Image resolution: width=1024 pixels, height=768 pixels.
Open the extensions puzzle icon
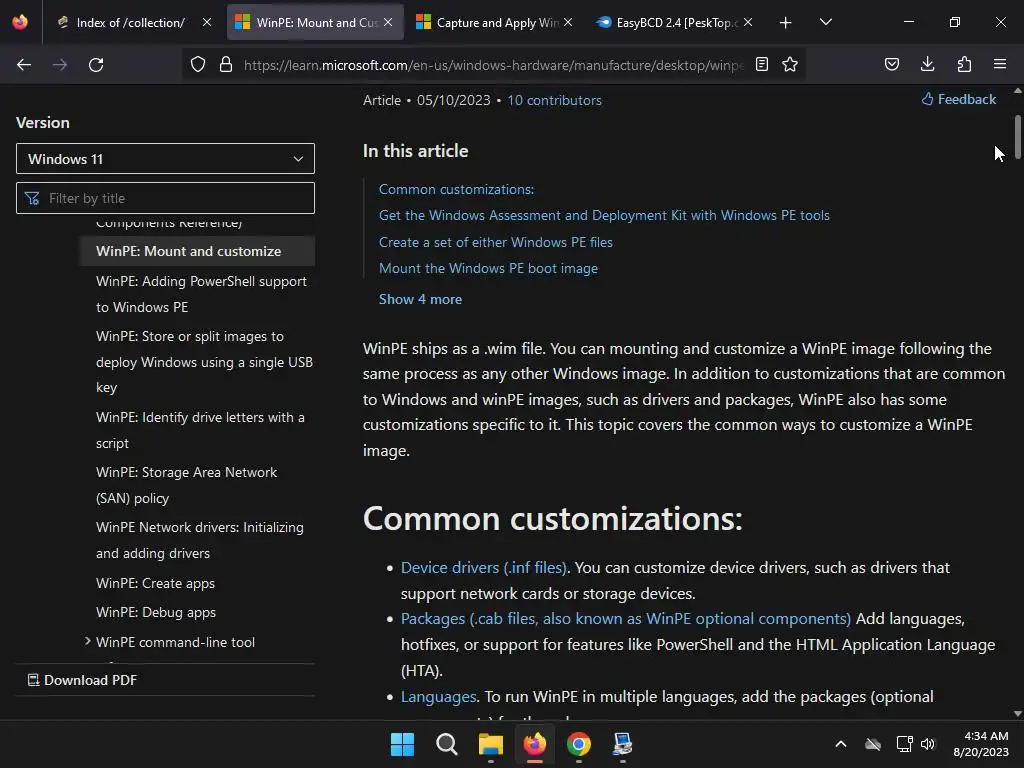964,64
